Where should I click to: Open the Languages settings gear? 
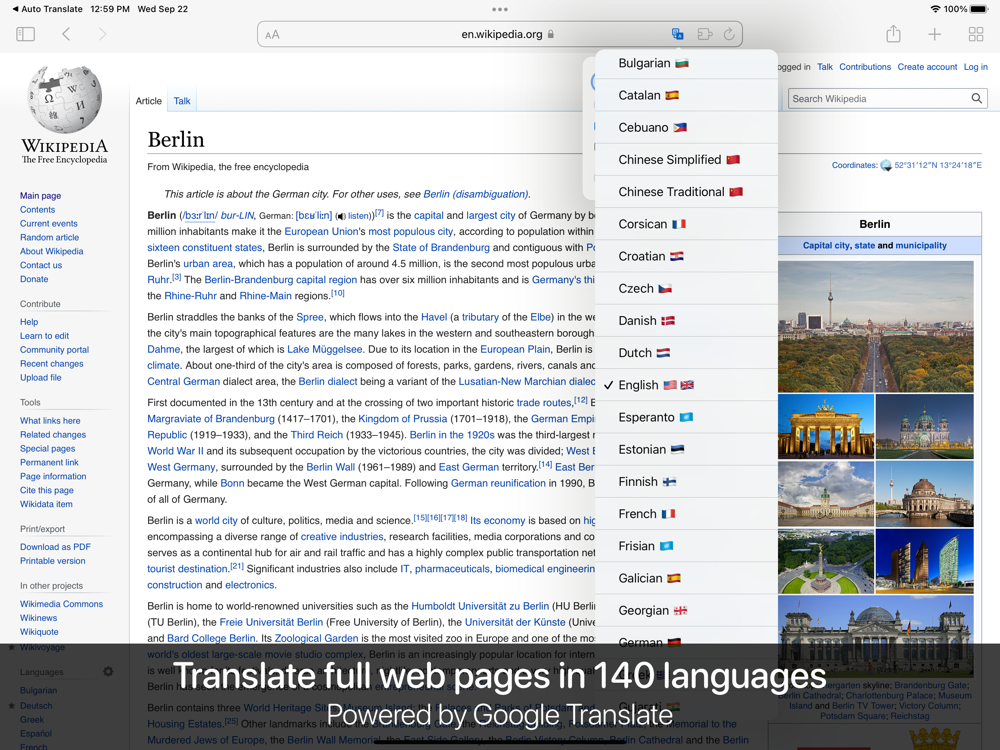pos(108,672)
